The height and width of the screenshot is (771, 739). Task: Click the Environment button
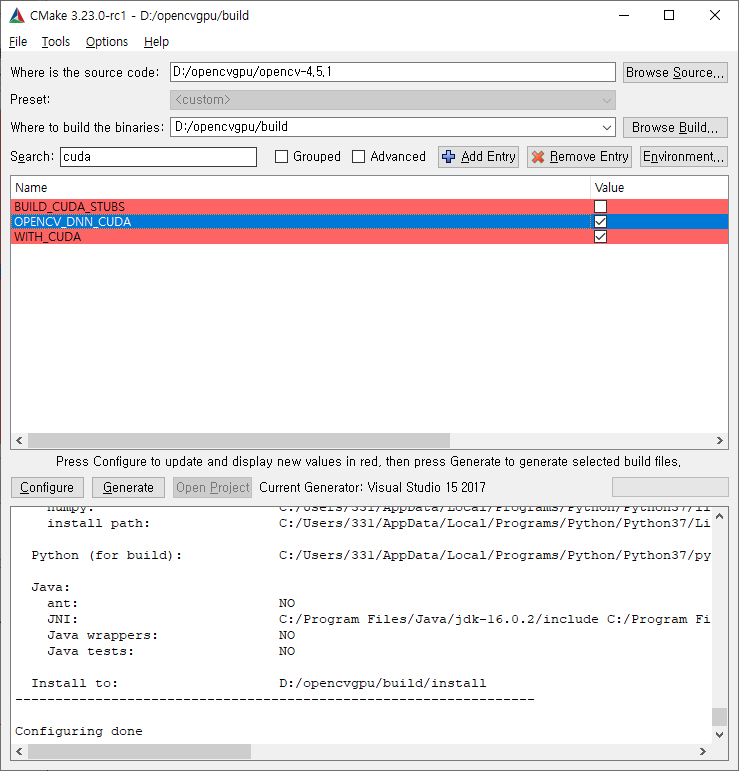[x=683, y=157]
